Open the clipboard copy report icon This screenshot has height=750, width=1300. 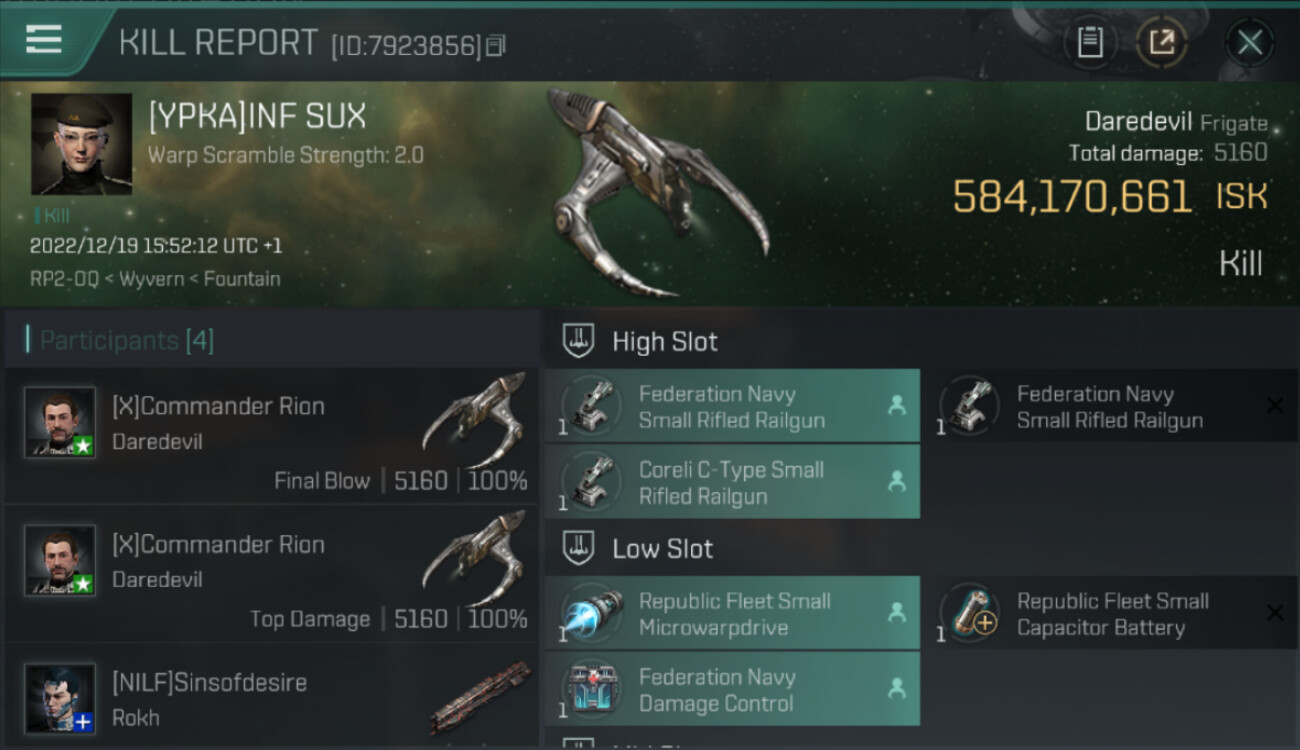click(x=1089, y=43)
